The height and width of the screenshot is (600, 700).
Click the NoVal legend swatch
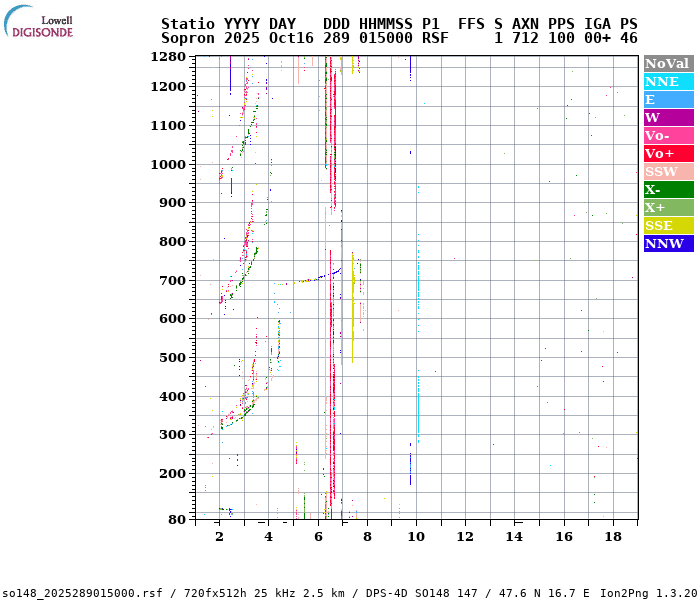668,63
